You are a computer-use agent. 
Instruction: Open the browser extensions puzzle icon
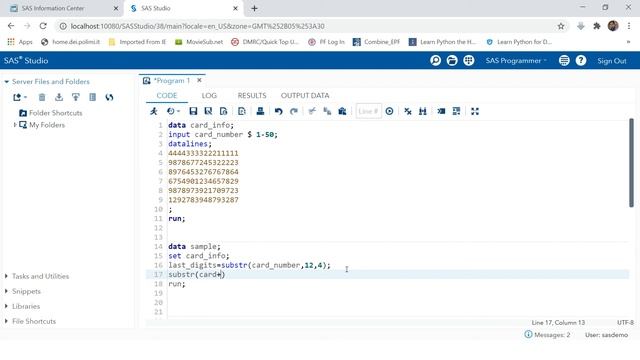tap(597, 26)
